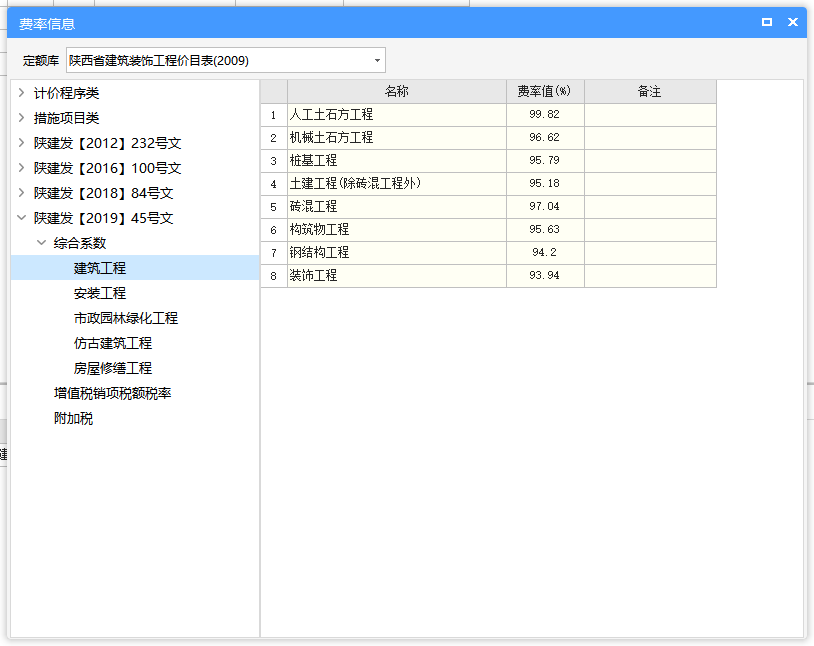Click the 计价程序类 label
814x646 pixels.
[x=66, y=93]
